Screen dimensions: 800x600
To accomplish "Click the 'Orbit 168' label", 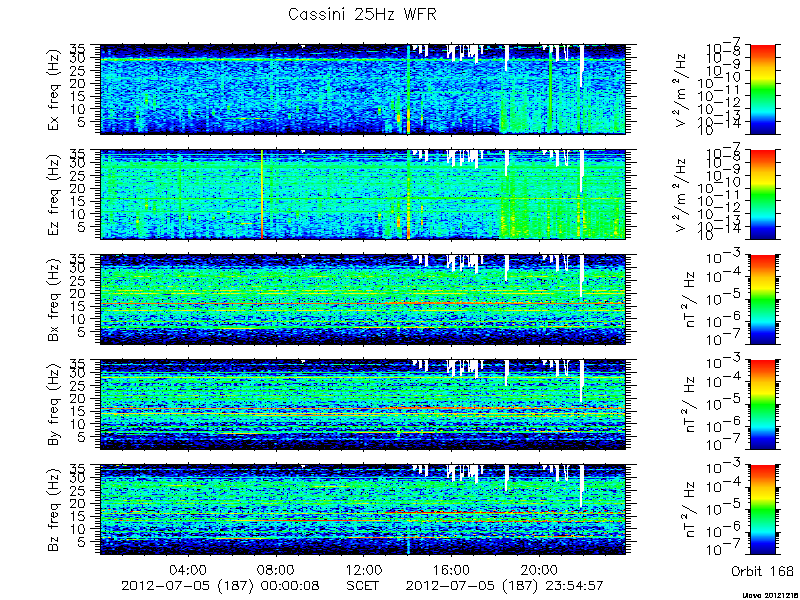I will pyautogui.click(x=762, y=571).
